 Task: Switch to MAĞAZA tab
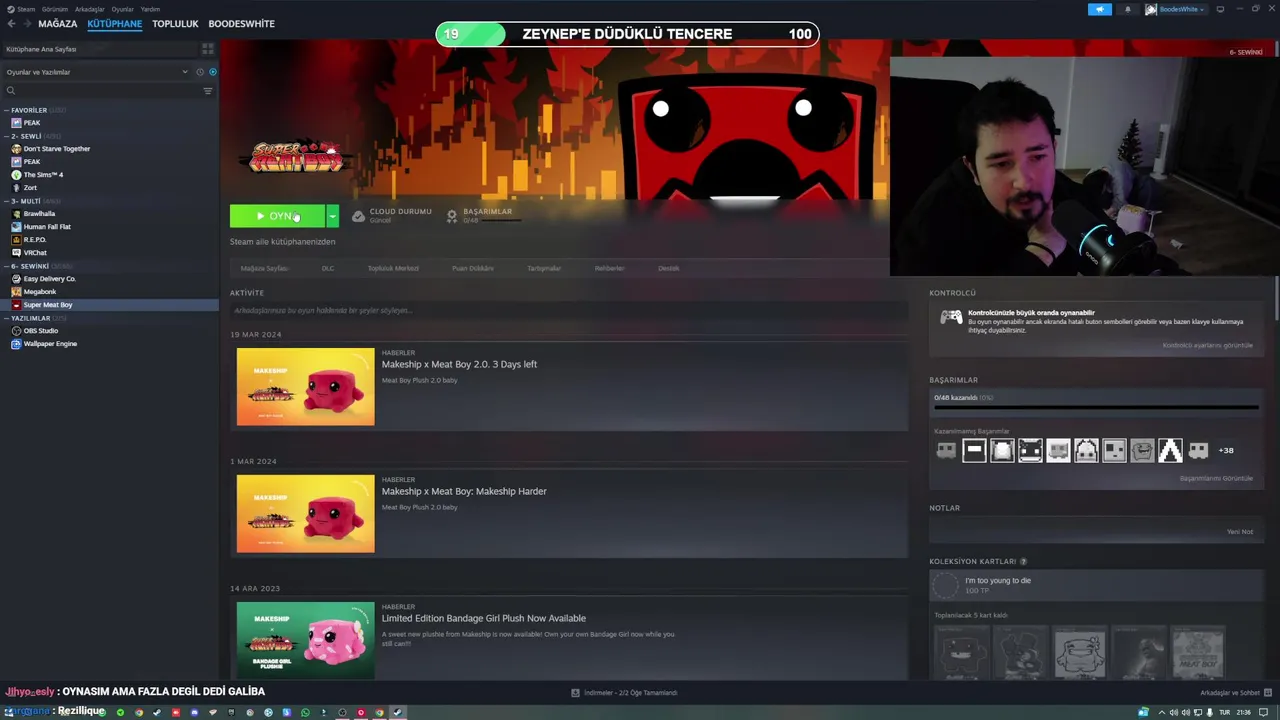point(58,24)
